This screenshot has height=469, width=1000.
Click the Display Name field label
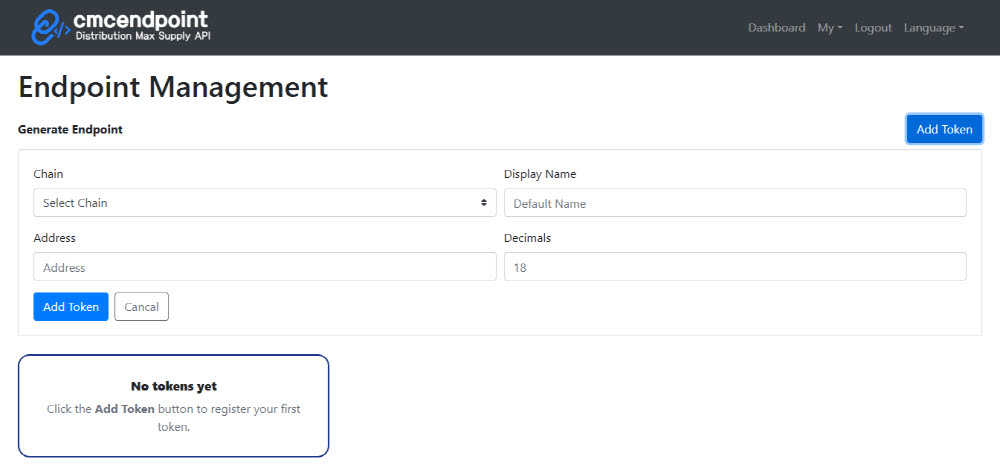540,174
